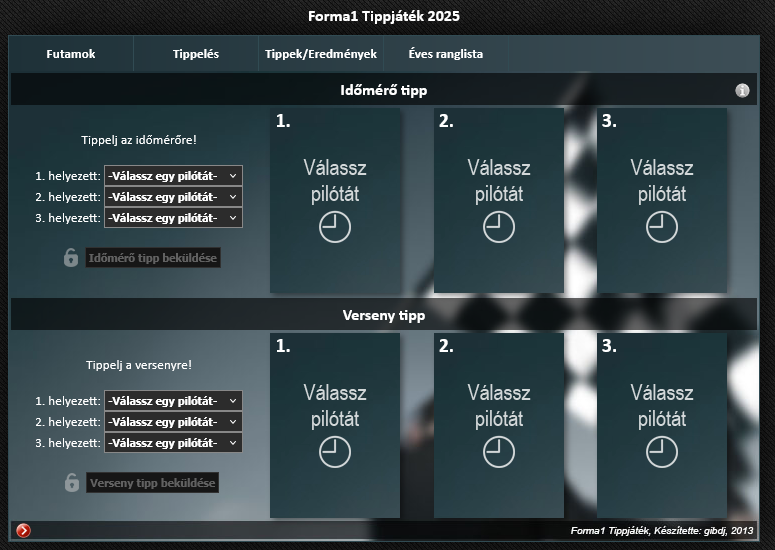Select the second qualifying Válassz pilótát card
Image resolution: width=775 pixels, height=550 pixels.
point(498,200)
